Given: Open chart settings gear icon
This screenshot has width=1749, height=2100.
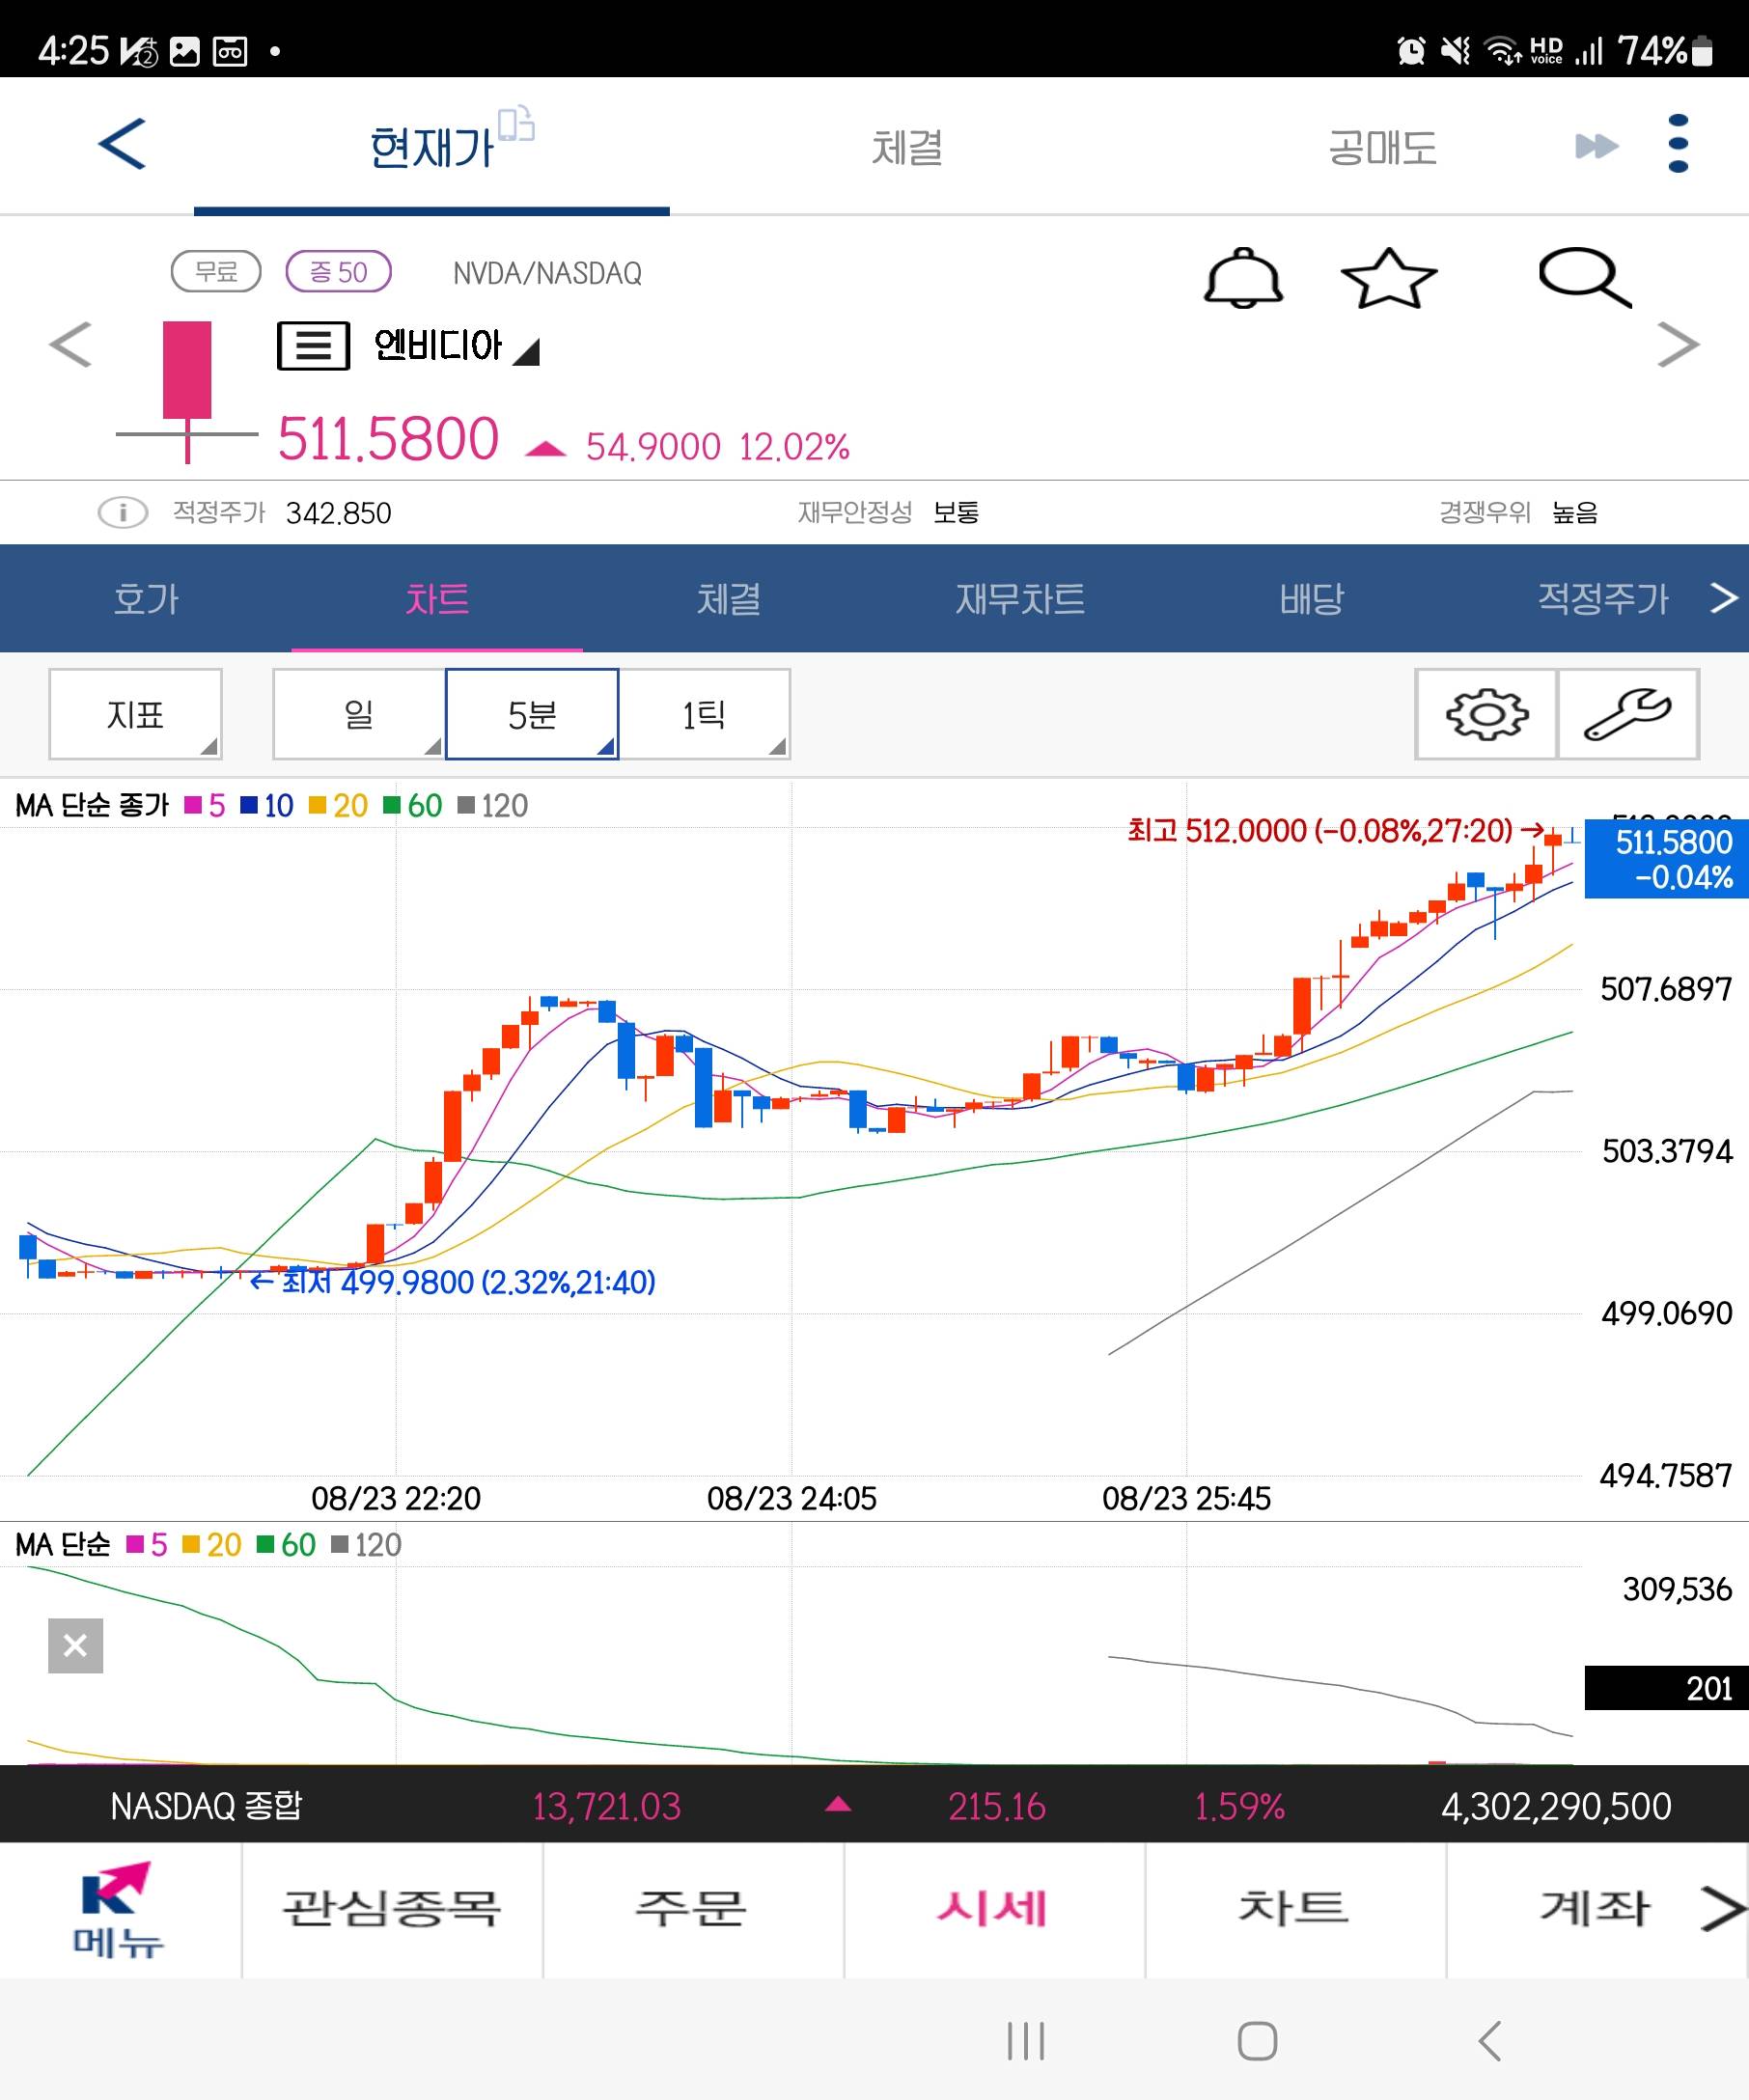Looking at the screenshot, I should (x=1486, y=714).
